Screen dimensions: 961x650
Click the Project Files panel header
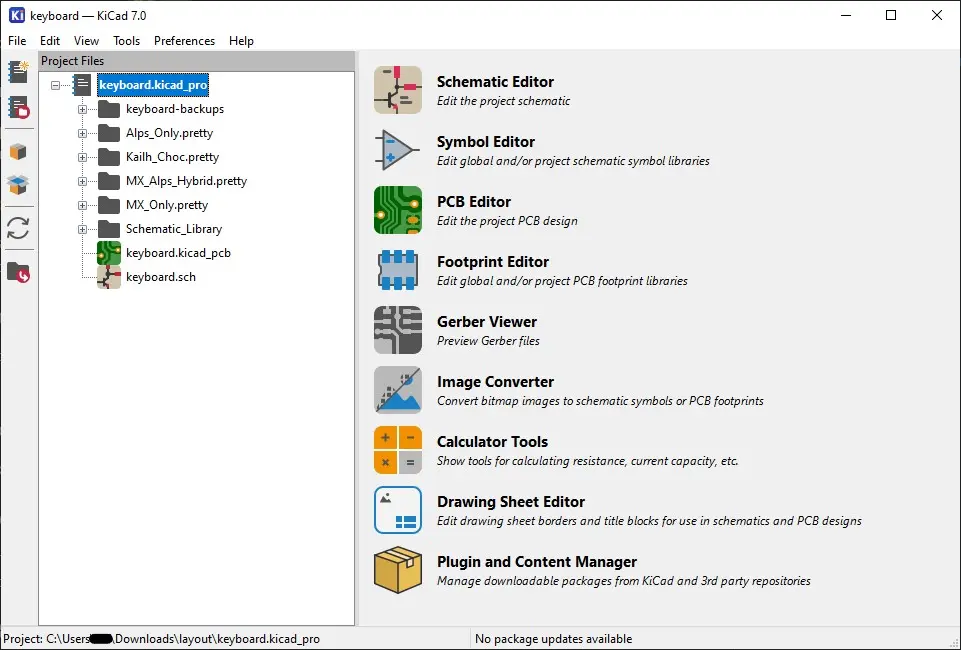197,61
